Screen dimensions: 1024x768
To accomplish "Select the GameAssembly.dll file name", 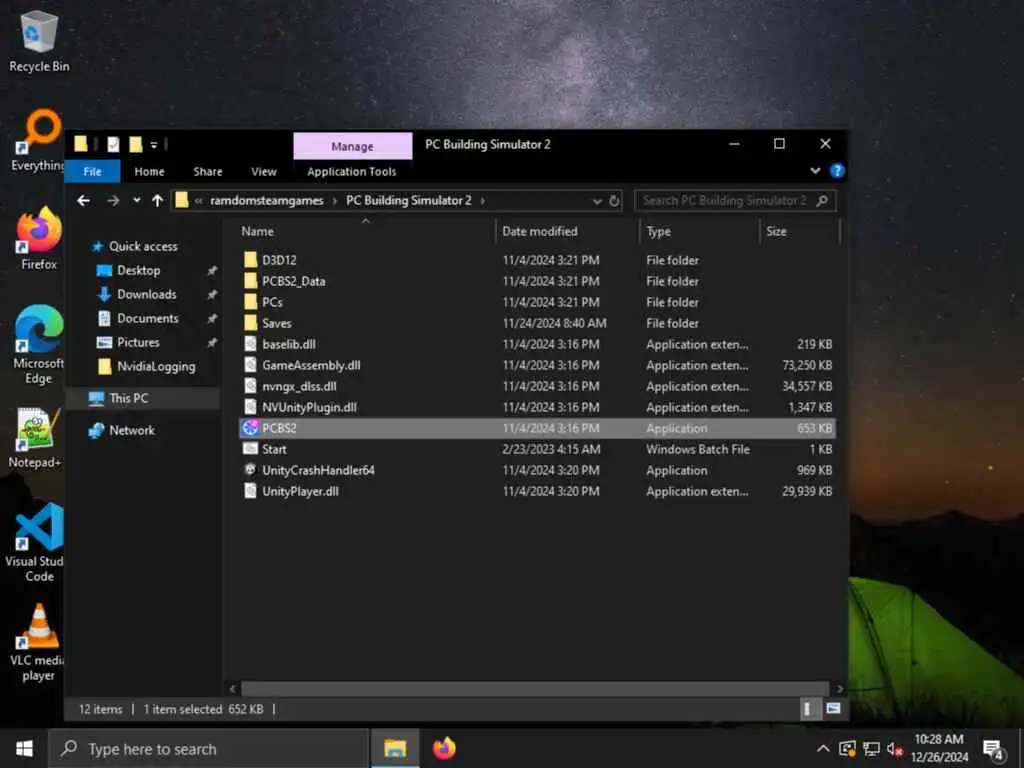I will pyautogui.click(x=311, y=365).
